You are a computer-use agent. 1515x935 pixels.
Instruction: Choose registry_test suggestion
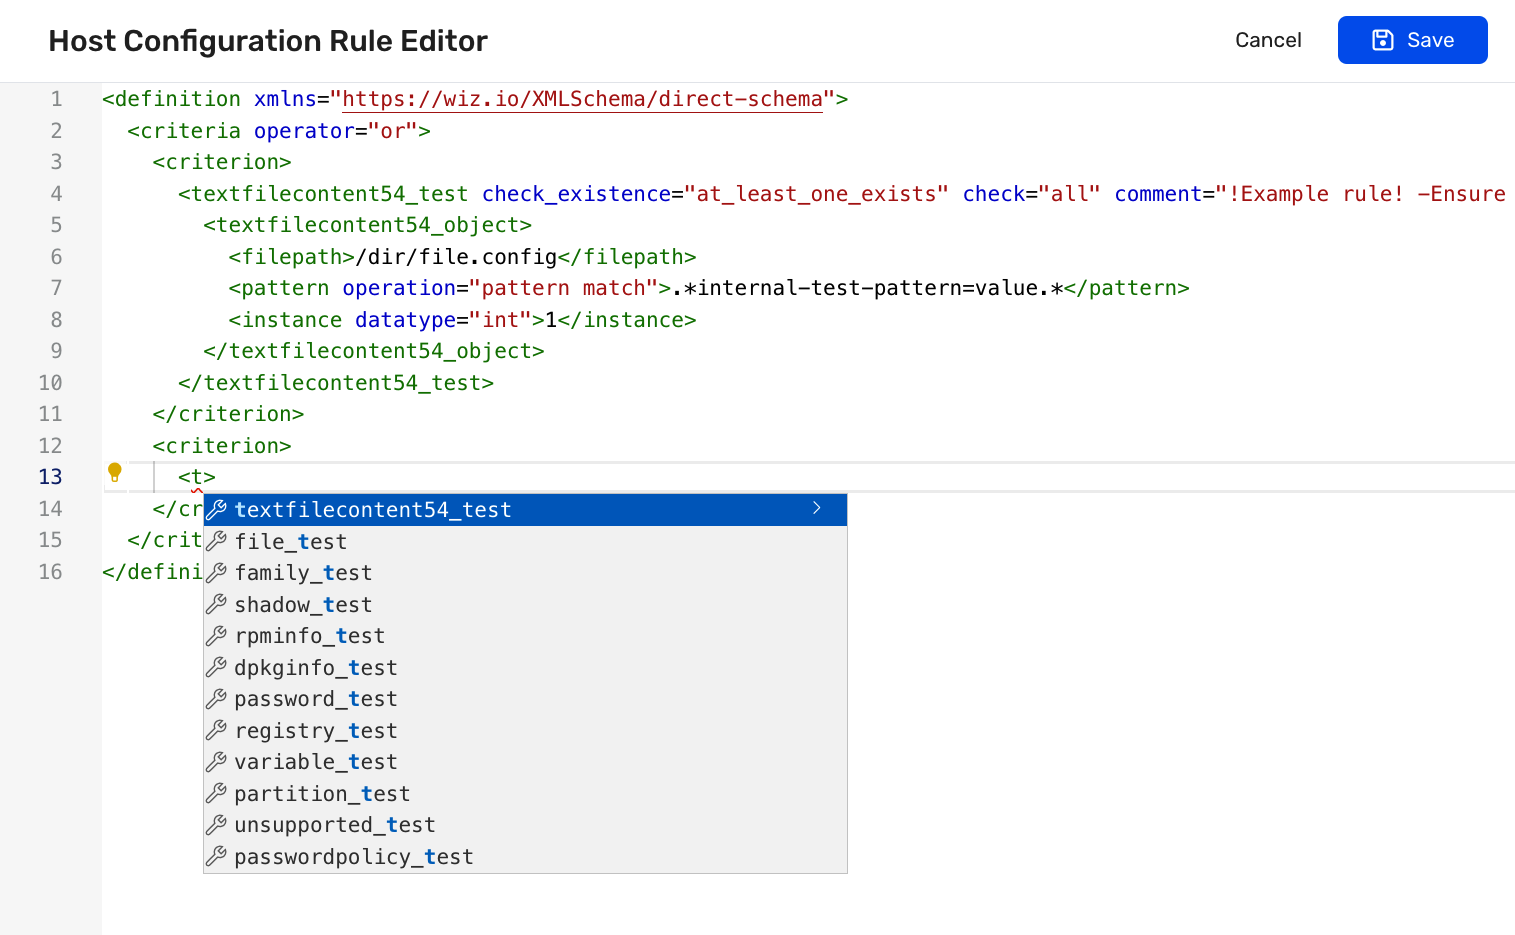pyautogui.click(x=525, y=731)
